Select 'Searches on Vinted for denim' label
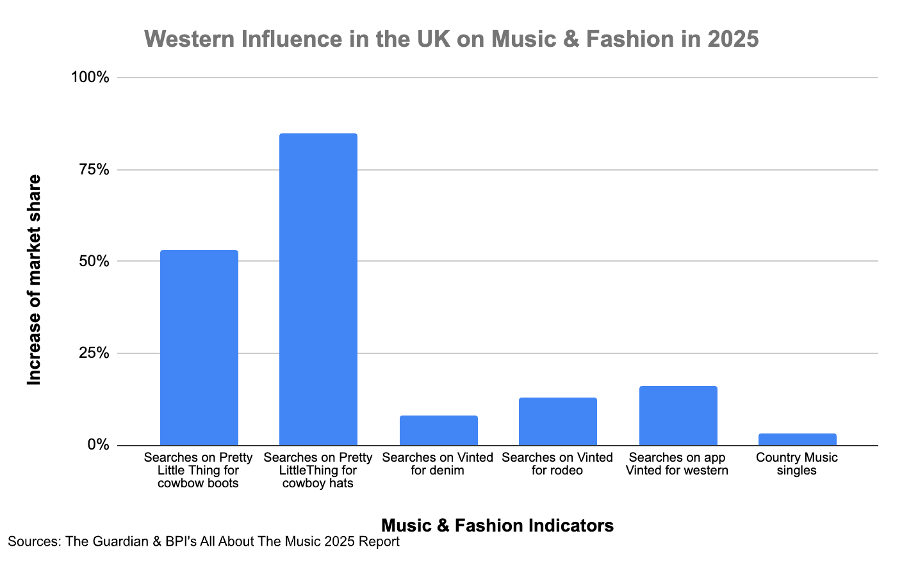 (x=437, y=464)
